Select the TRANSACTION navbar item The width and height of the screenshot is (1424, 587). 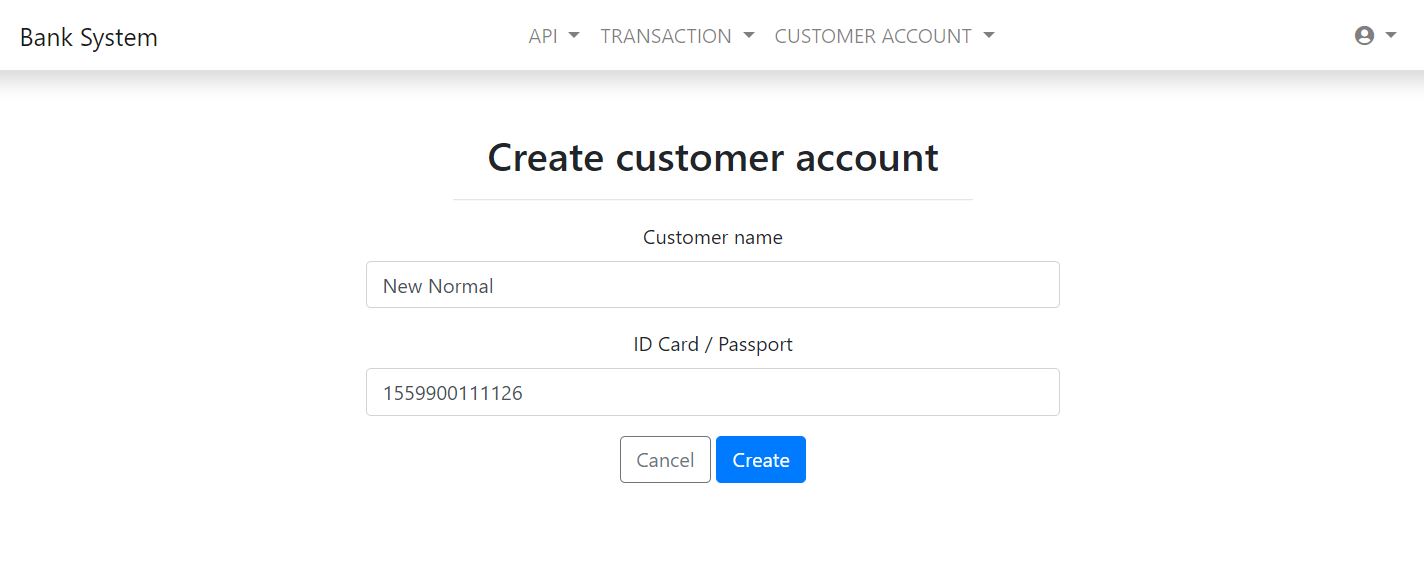(x=665, y=35)
